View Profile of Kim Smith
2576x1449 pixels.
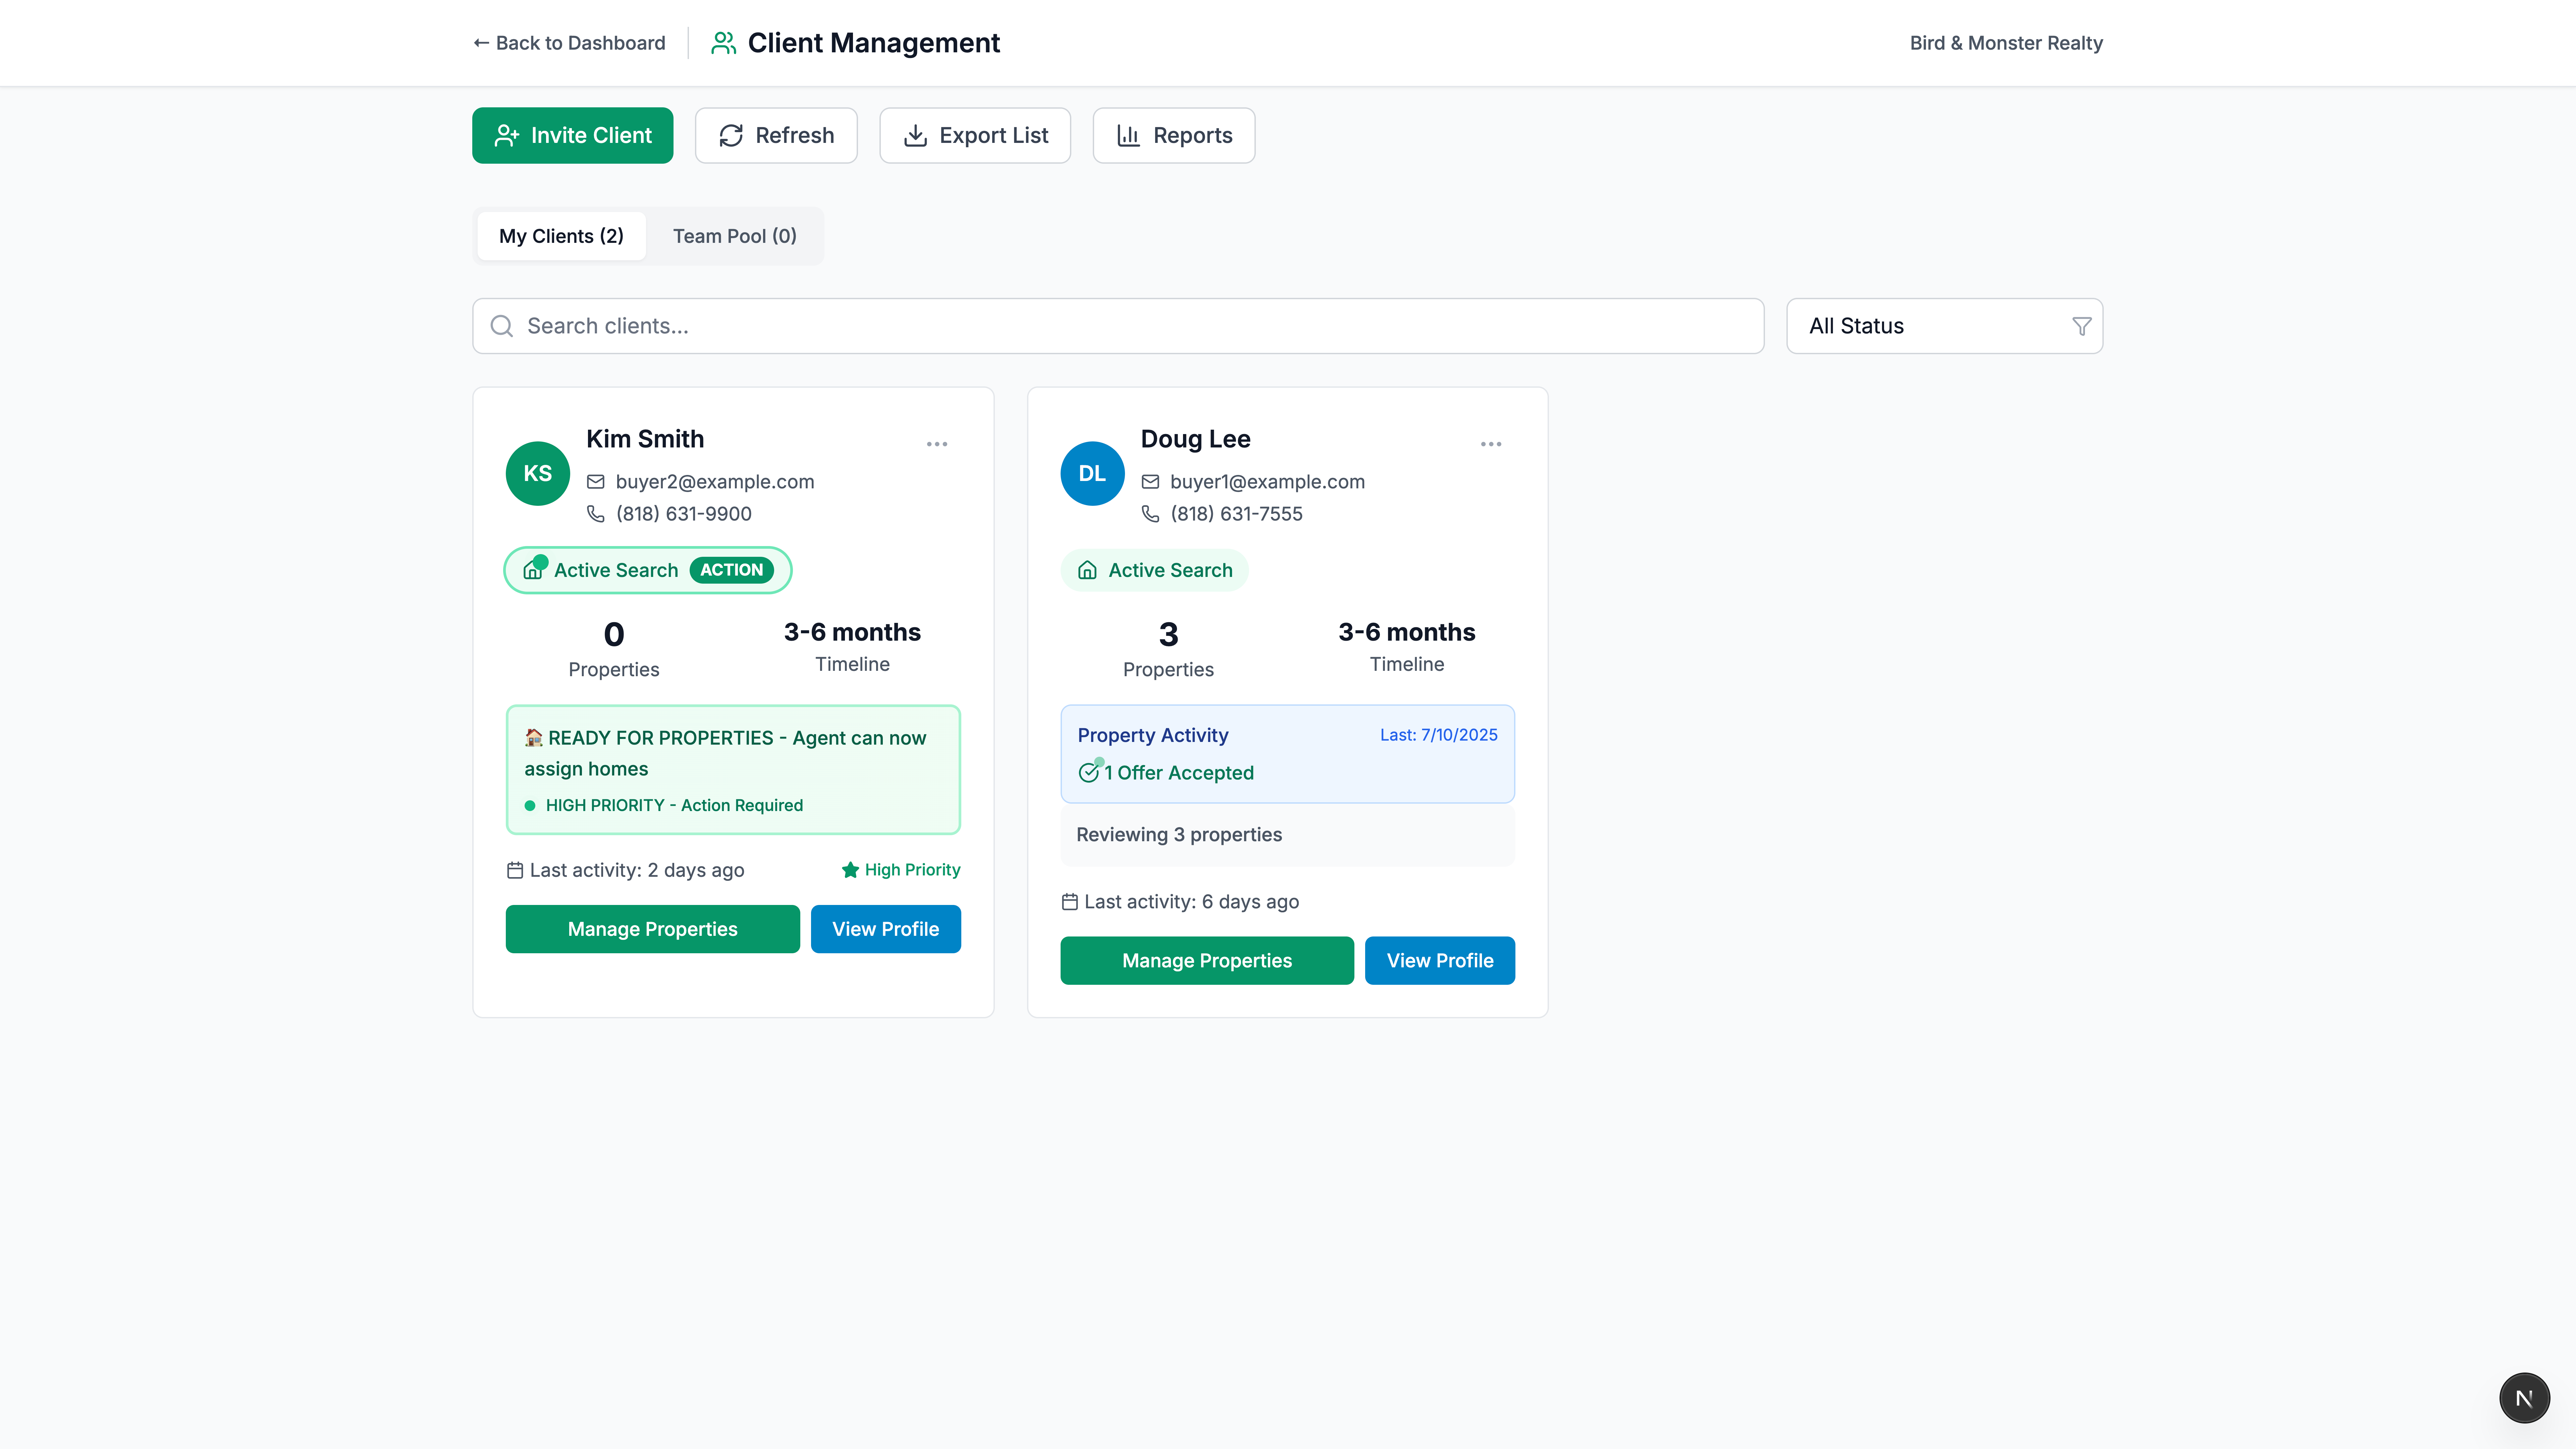(x=886, y=929)
